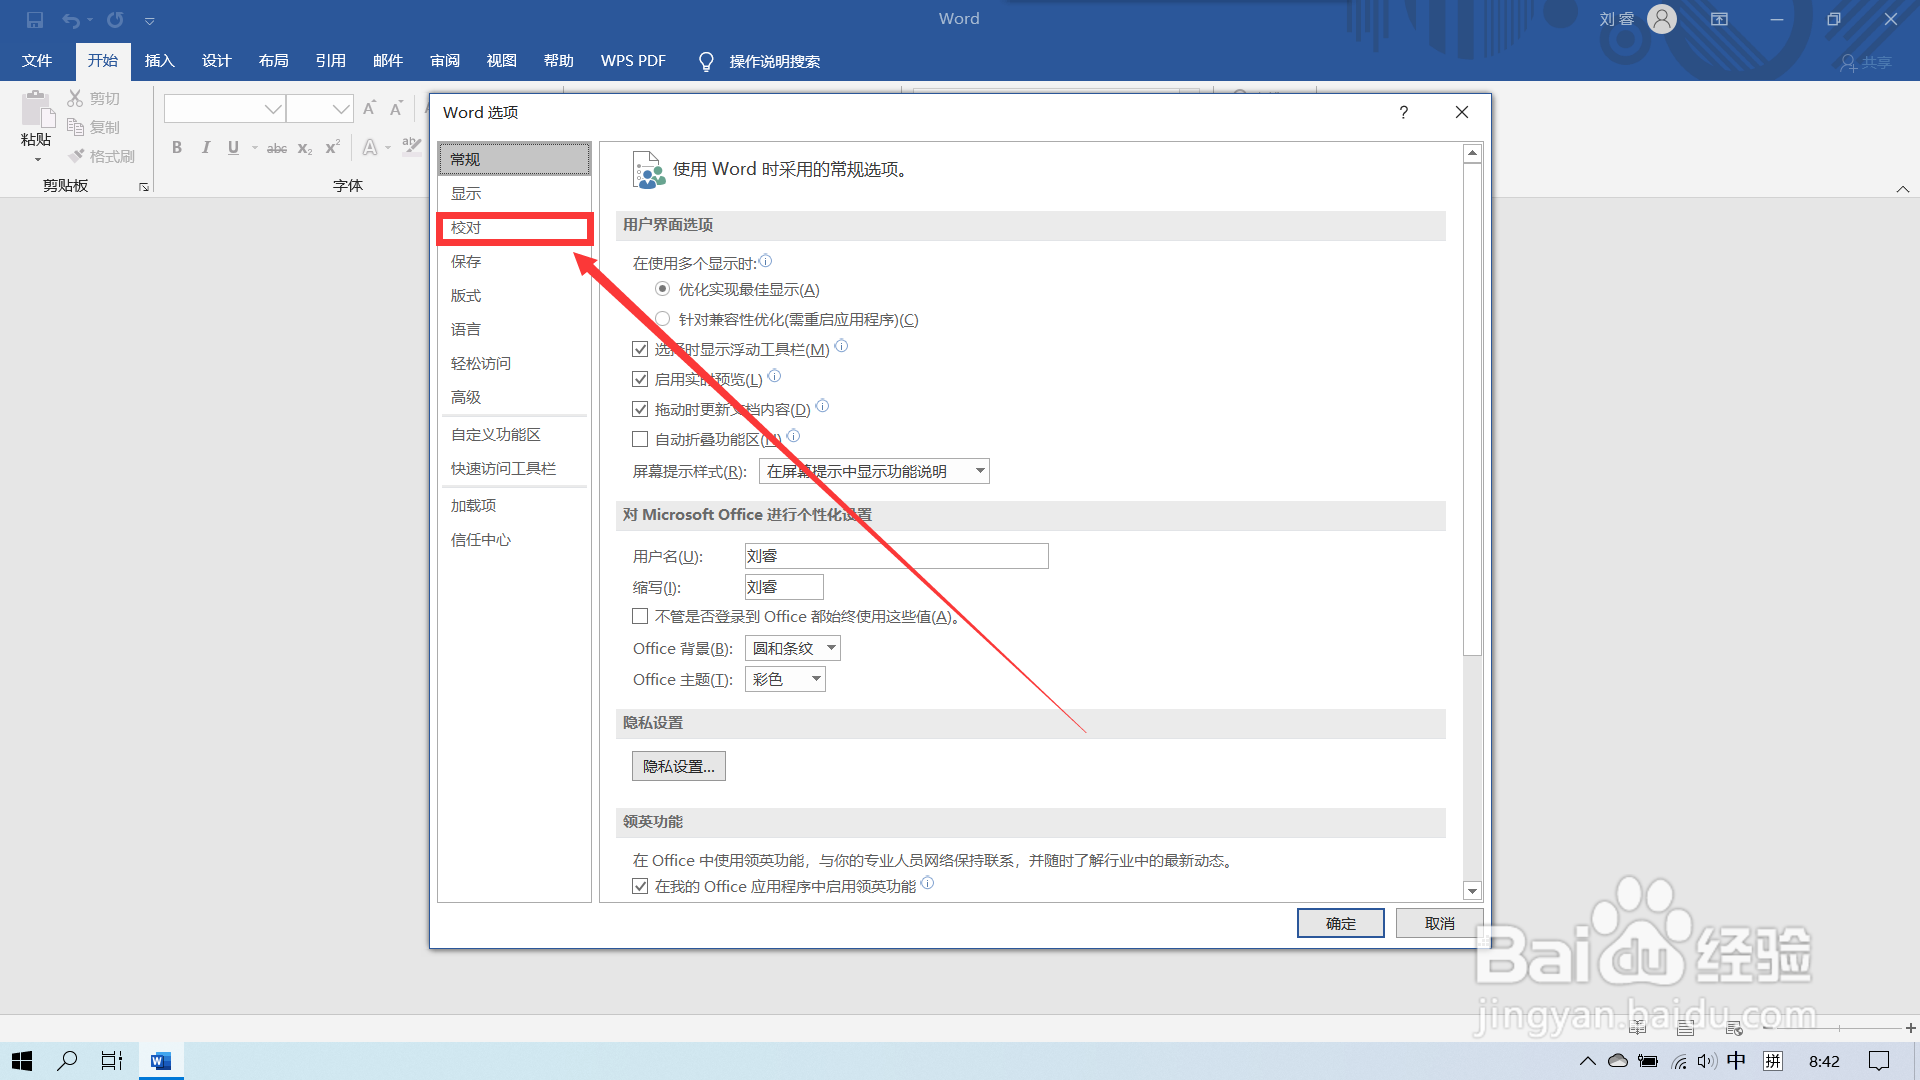1920x1080 pixels.
Task: Open the Office 主题 dropdown
Action: tap(785, 679)
